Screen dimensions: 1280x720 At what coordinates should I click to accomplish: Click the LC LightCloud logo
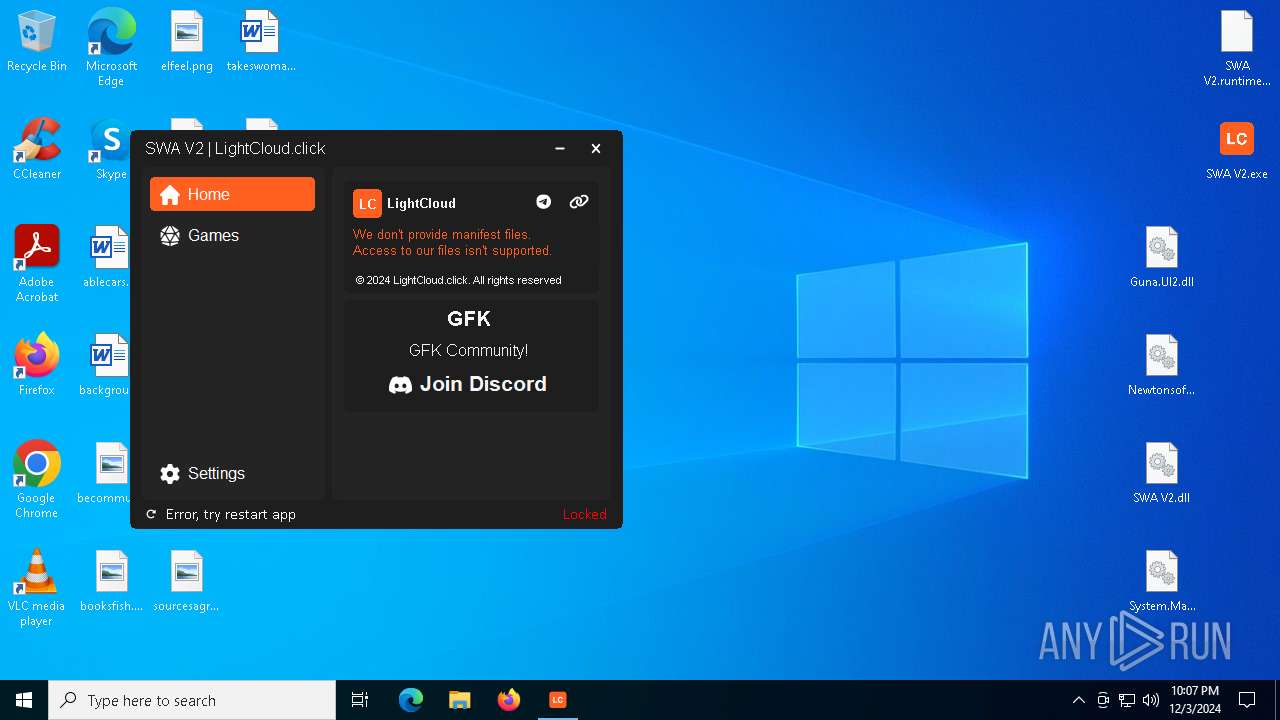[367, 203]
